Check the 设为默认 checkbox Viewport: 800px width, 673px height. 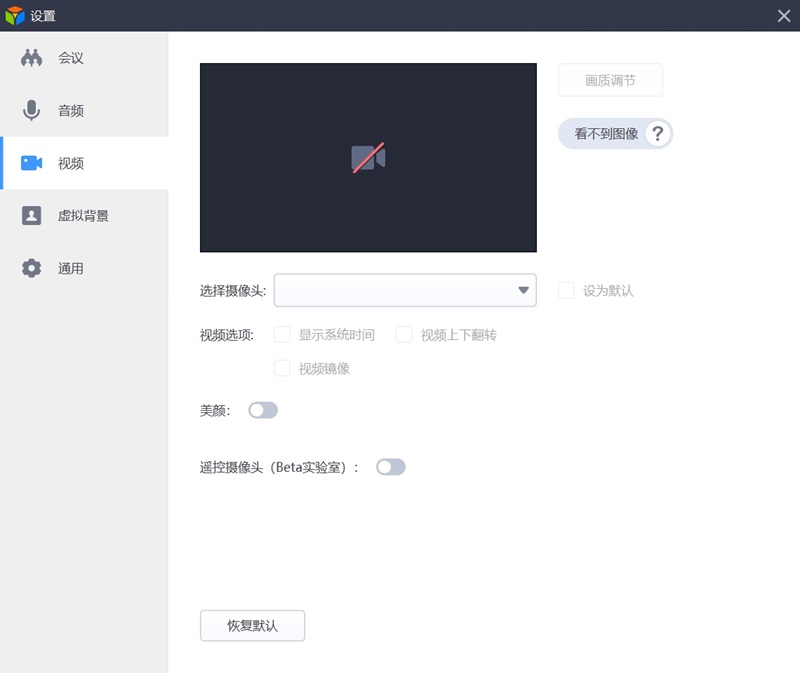click(x=565, y=290)
